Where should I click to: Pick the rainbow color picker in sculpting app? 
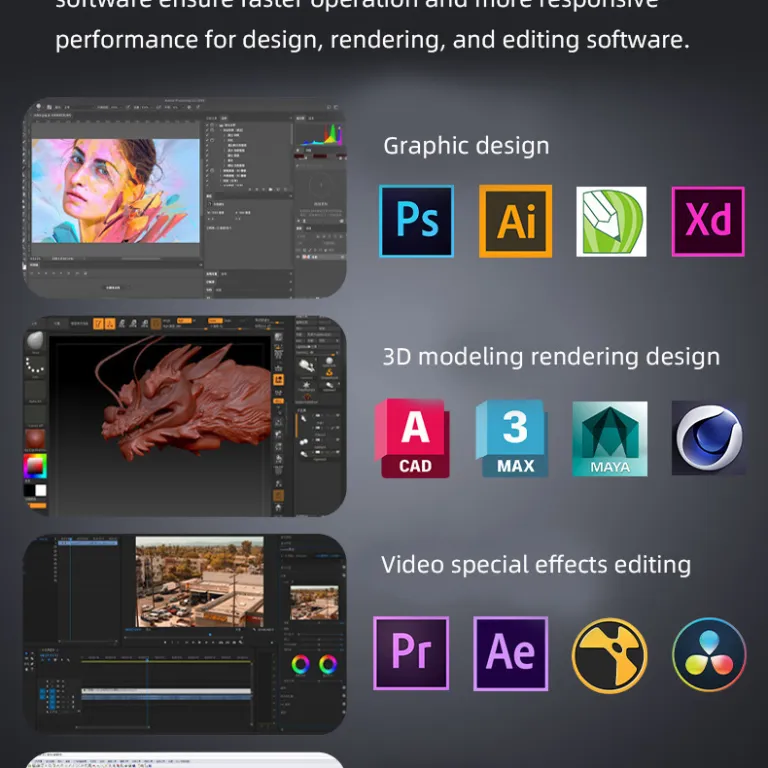(x=35, y=466)
